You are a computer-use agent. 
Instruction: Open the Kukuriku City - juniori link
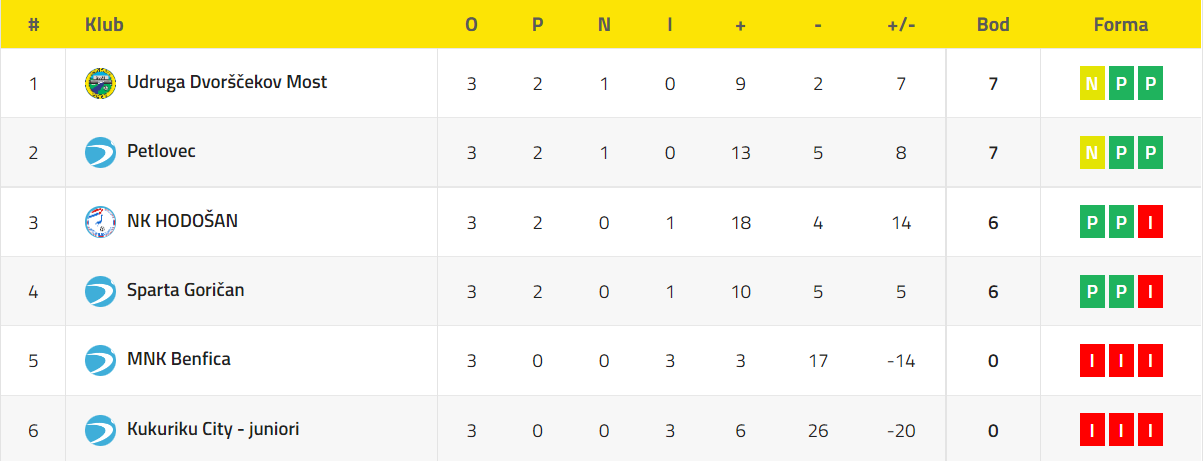pos(213,429)
